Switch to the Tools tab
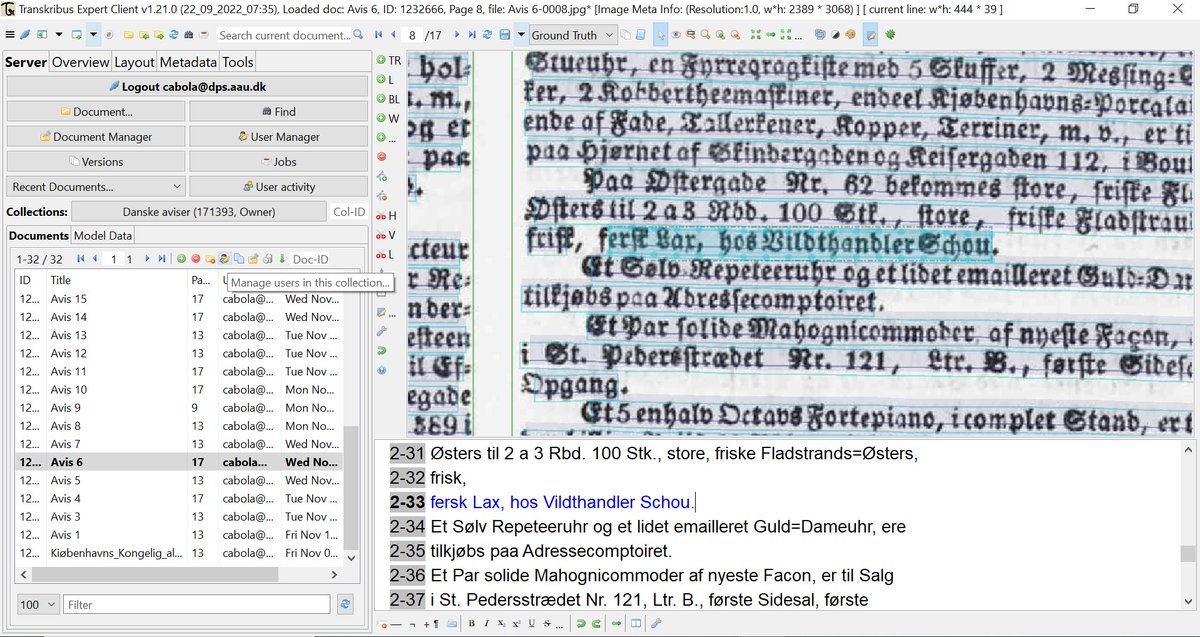1200x637 pixels. [238, 62]
